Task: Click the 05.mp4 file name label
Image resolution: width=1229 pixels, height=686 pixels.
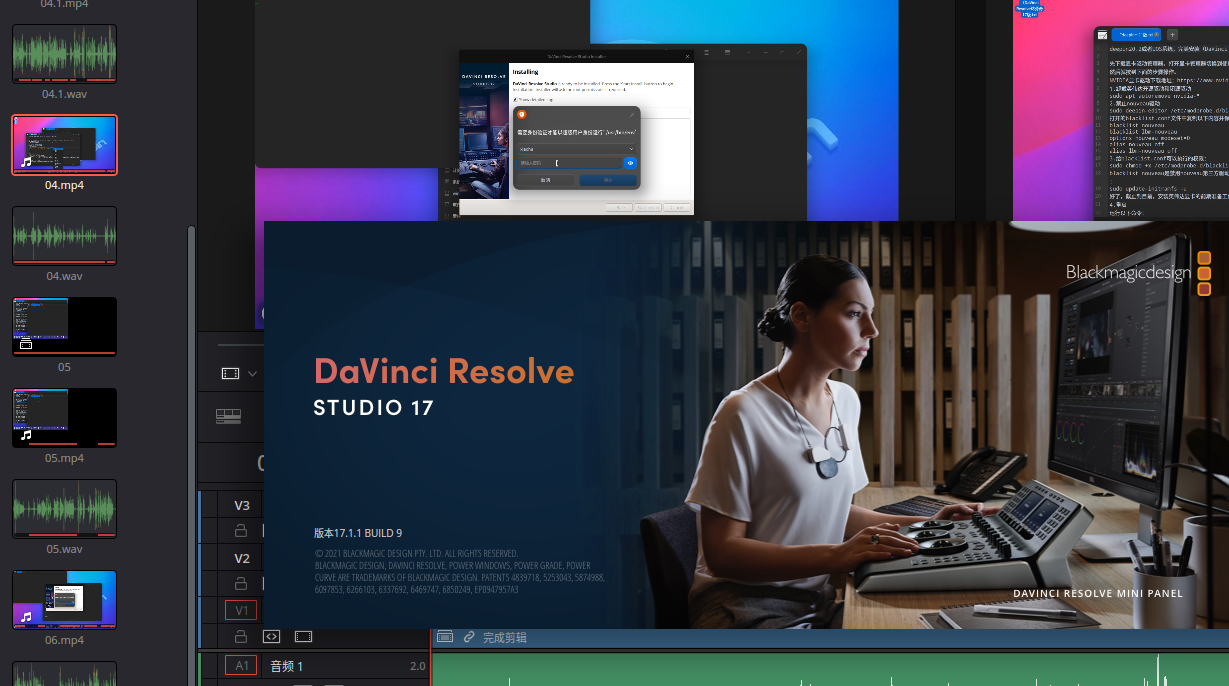Action: coord(64,458)
